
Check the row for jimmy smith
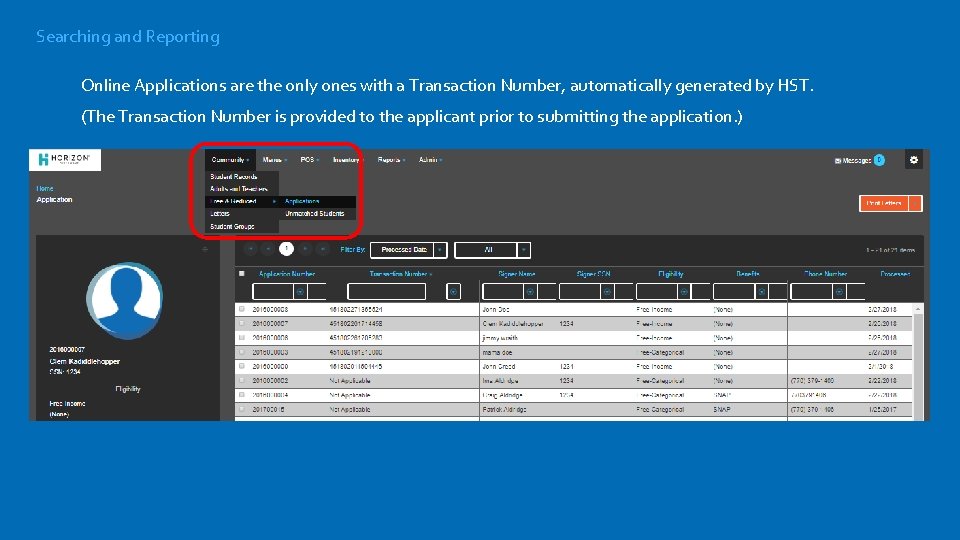pyautogui.click(x=242, y=337)
